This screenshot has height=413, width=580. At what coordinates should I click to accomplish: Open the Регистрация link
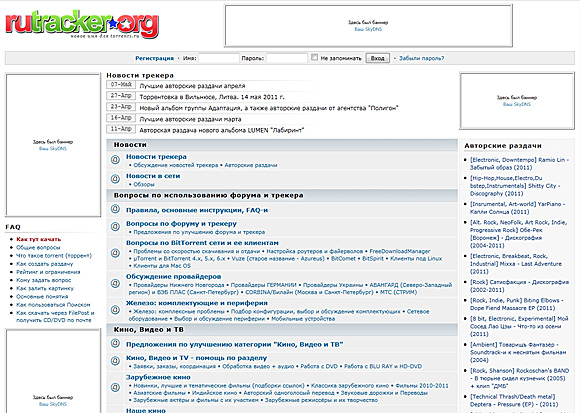click(154, 58)
